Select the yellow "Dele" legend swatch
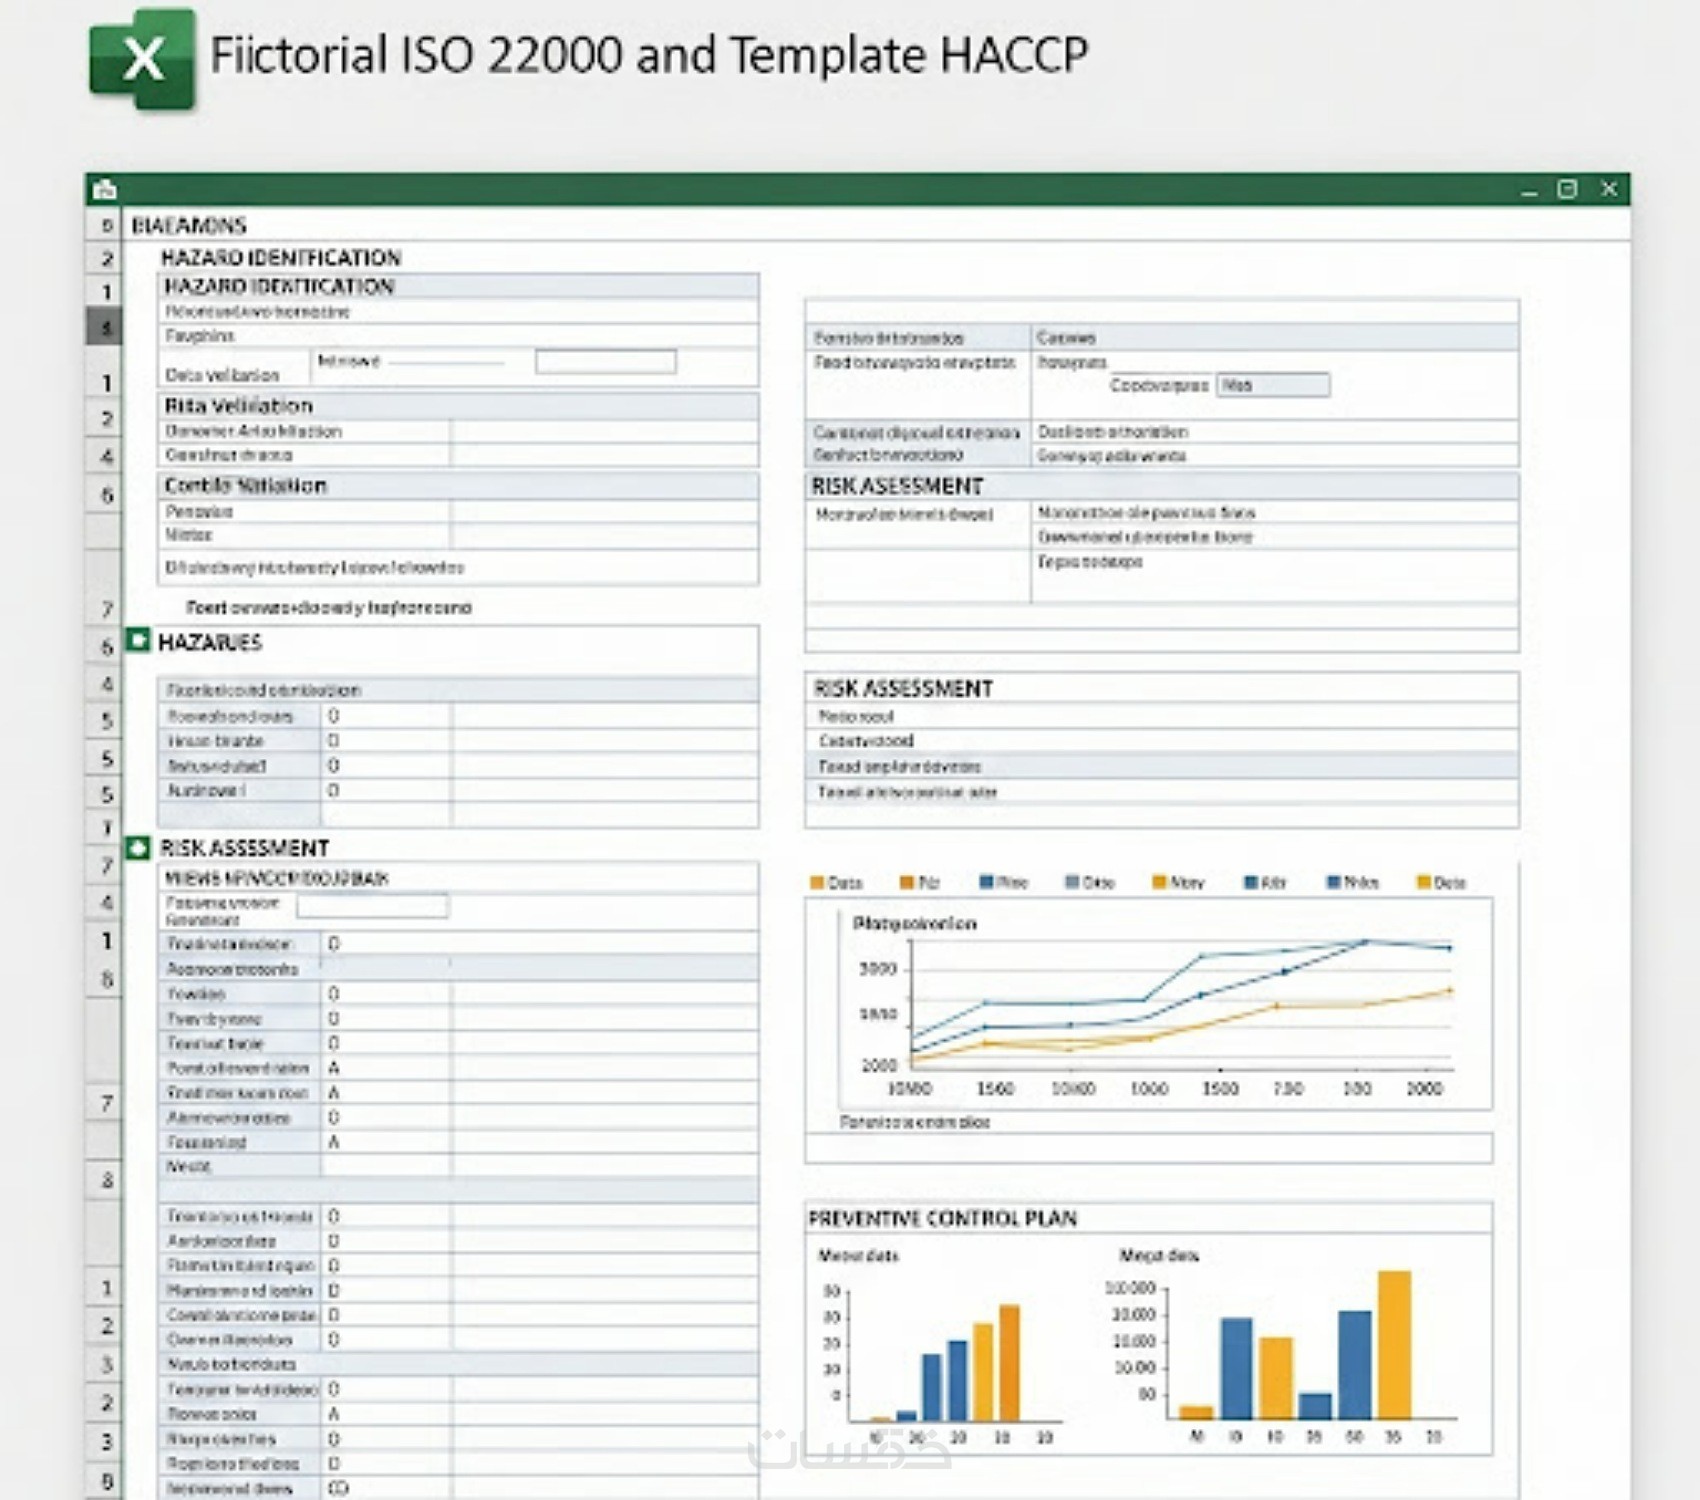Image resolution: width=1700 pixels, height=1500 pixels. [x=1424, y=882]
